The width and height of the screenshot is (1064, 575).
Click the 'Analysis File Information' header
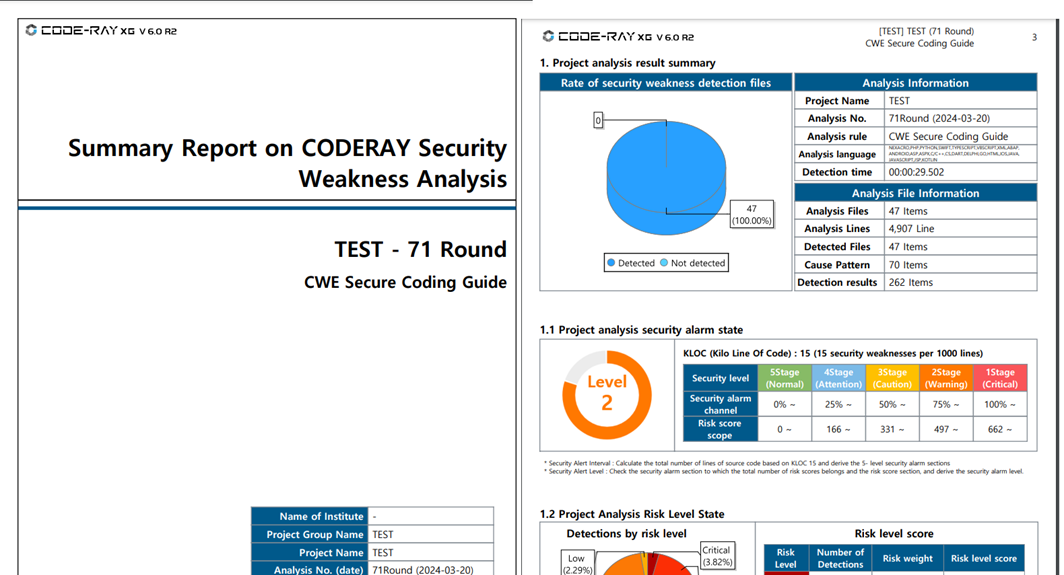coord(915,193)
